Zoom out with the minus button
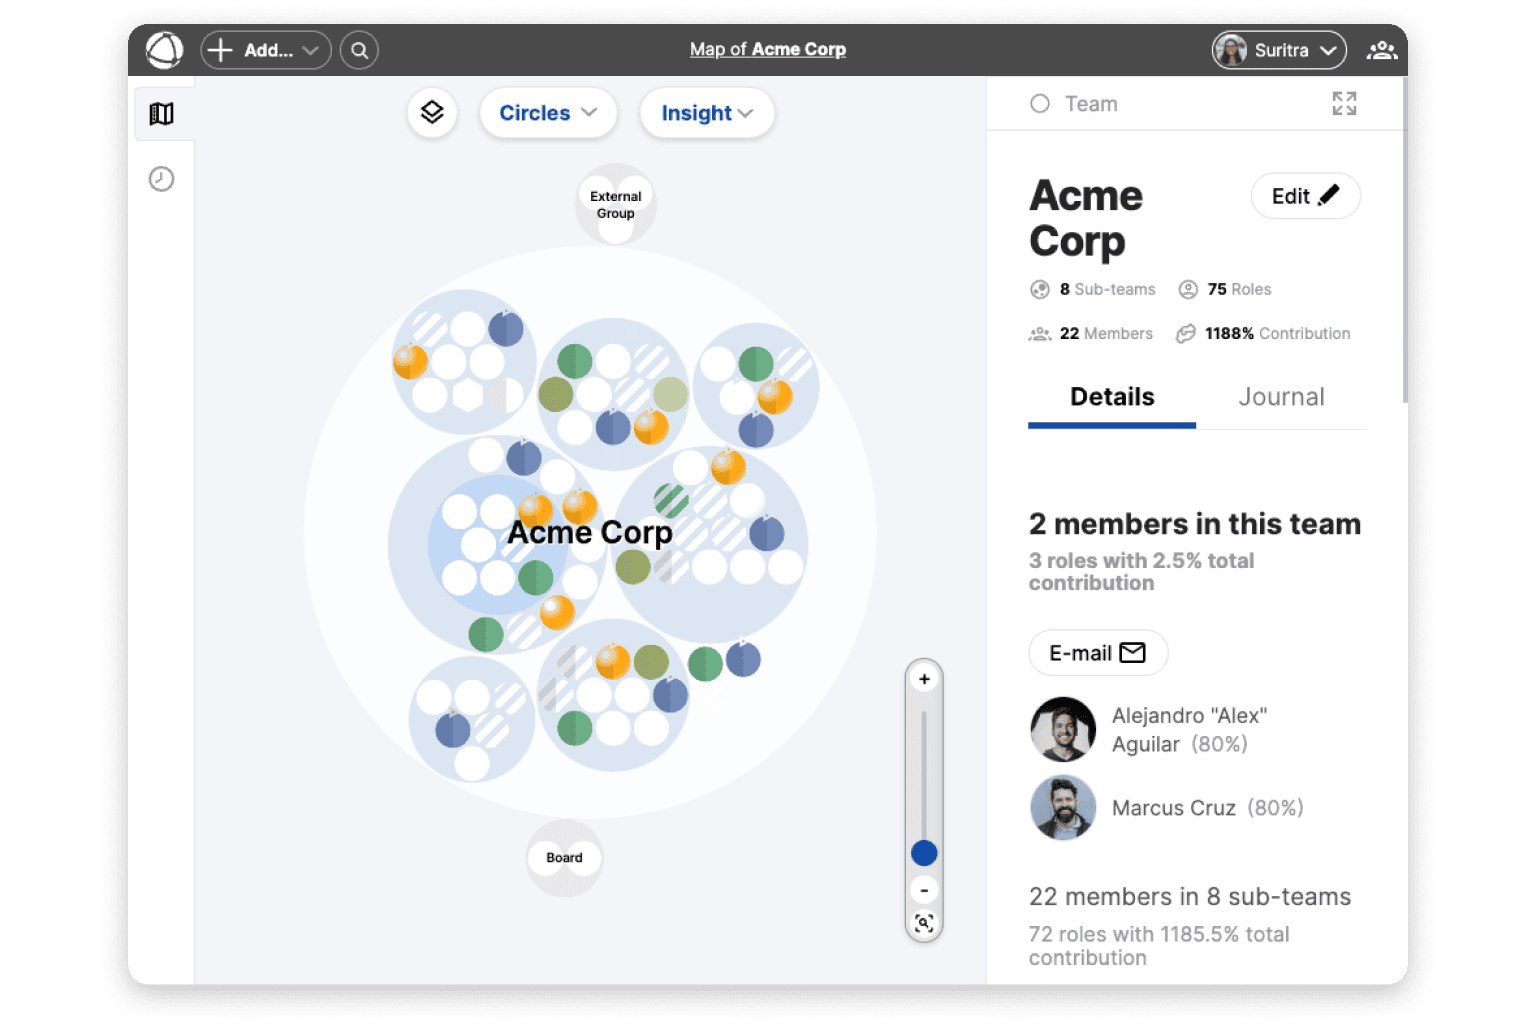This screenshot has height=1025, width=1536. tap(924, 890)
